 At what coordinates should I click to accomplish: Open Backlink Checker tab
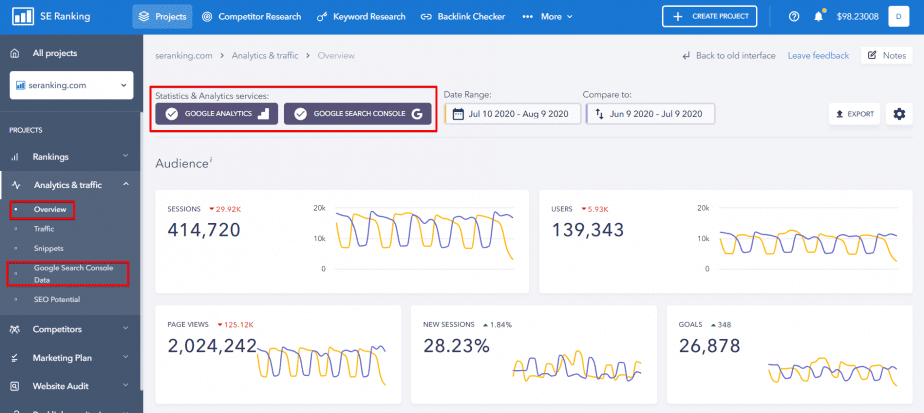point(463,16)
